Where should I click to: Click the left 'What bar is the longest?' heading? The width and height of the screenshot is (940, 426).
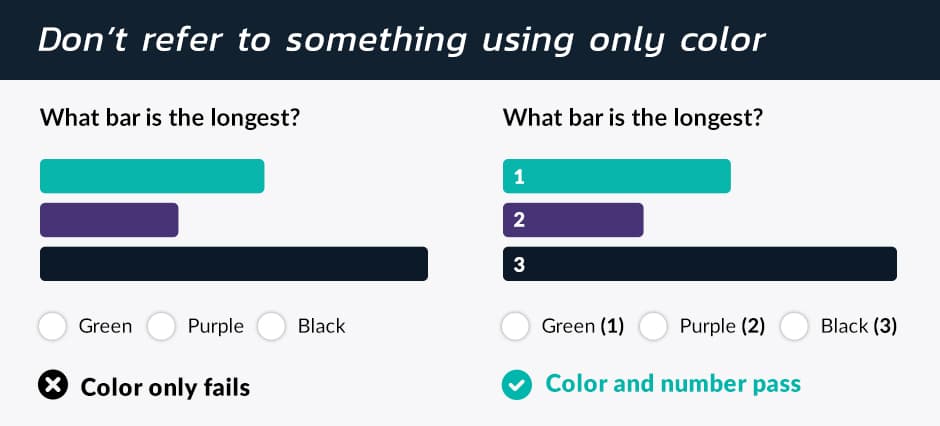[170, 118]
